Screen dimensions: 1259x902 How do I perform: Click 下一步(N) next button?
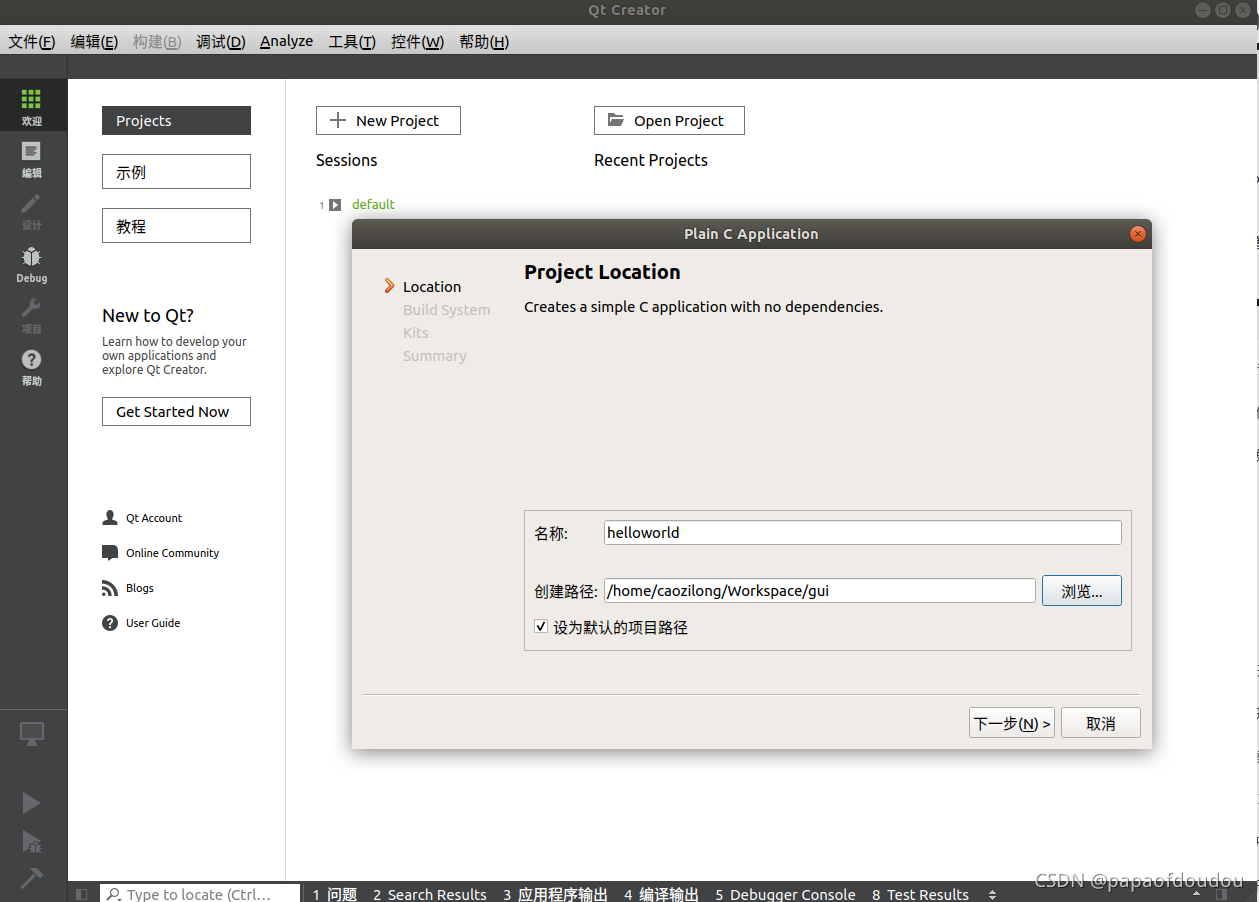click(x=1012, y=723)
